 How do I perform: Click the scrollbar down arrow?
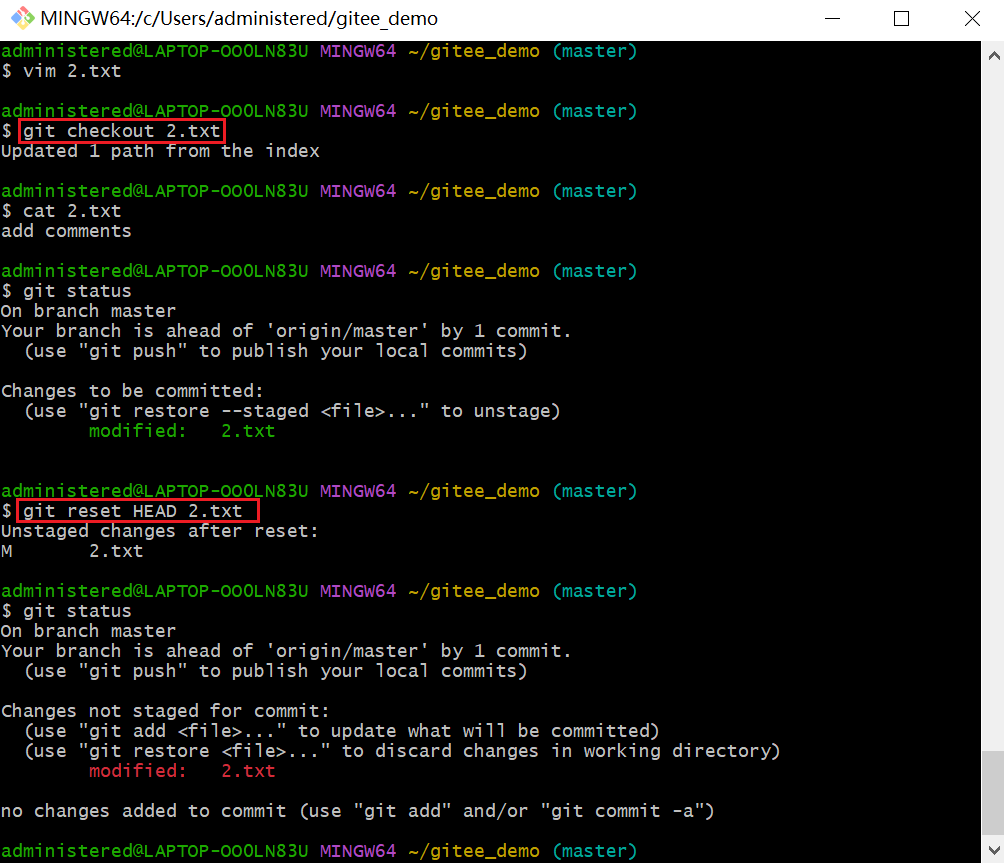click(x=994, y=850)
